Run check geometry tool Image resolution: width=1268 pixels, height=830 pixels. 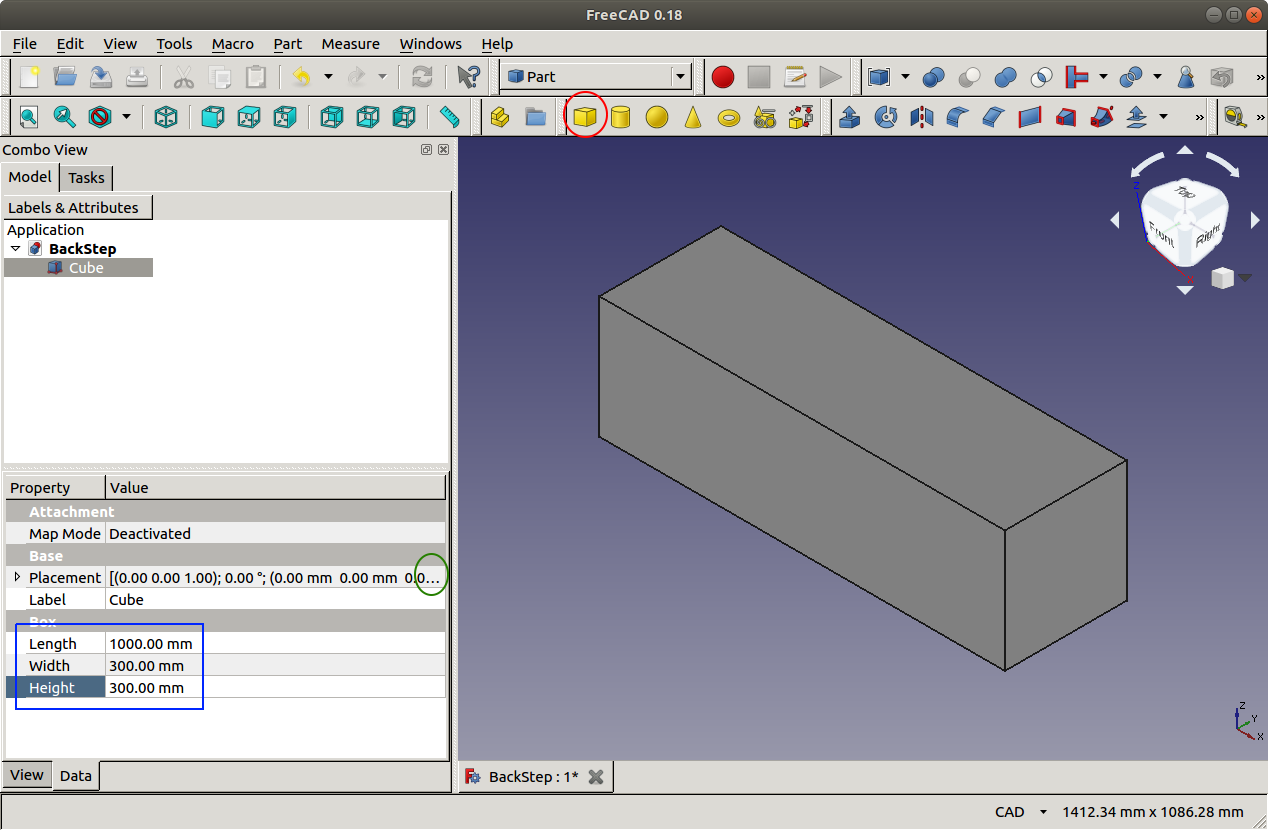coord(1186,77)
